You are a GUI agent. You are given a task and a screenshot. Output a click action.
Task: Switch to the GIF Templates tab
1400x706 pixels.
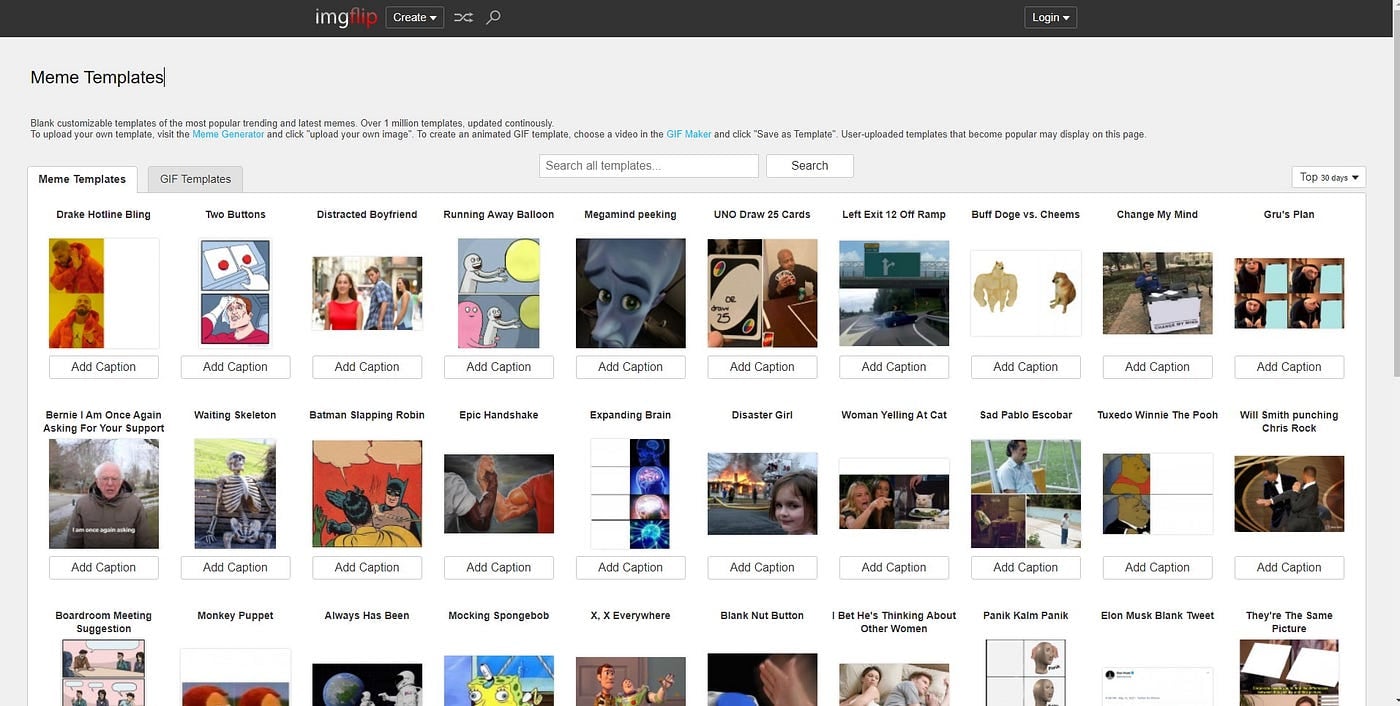pyautogui.click(x=195, y=179)
